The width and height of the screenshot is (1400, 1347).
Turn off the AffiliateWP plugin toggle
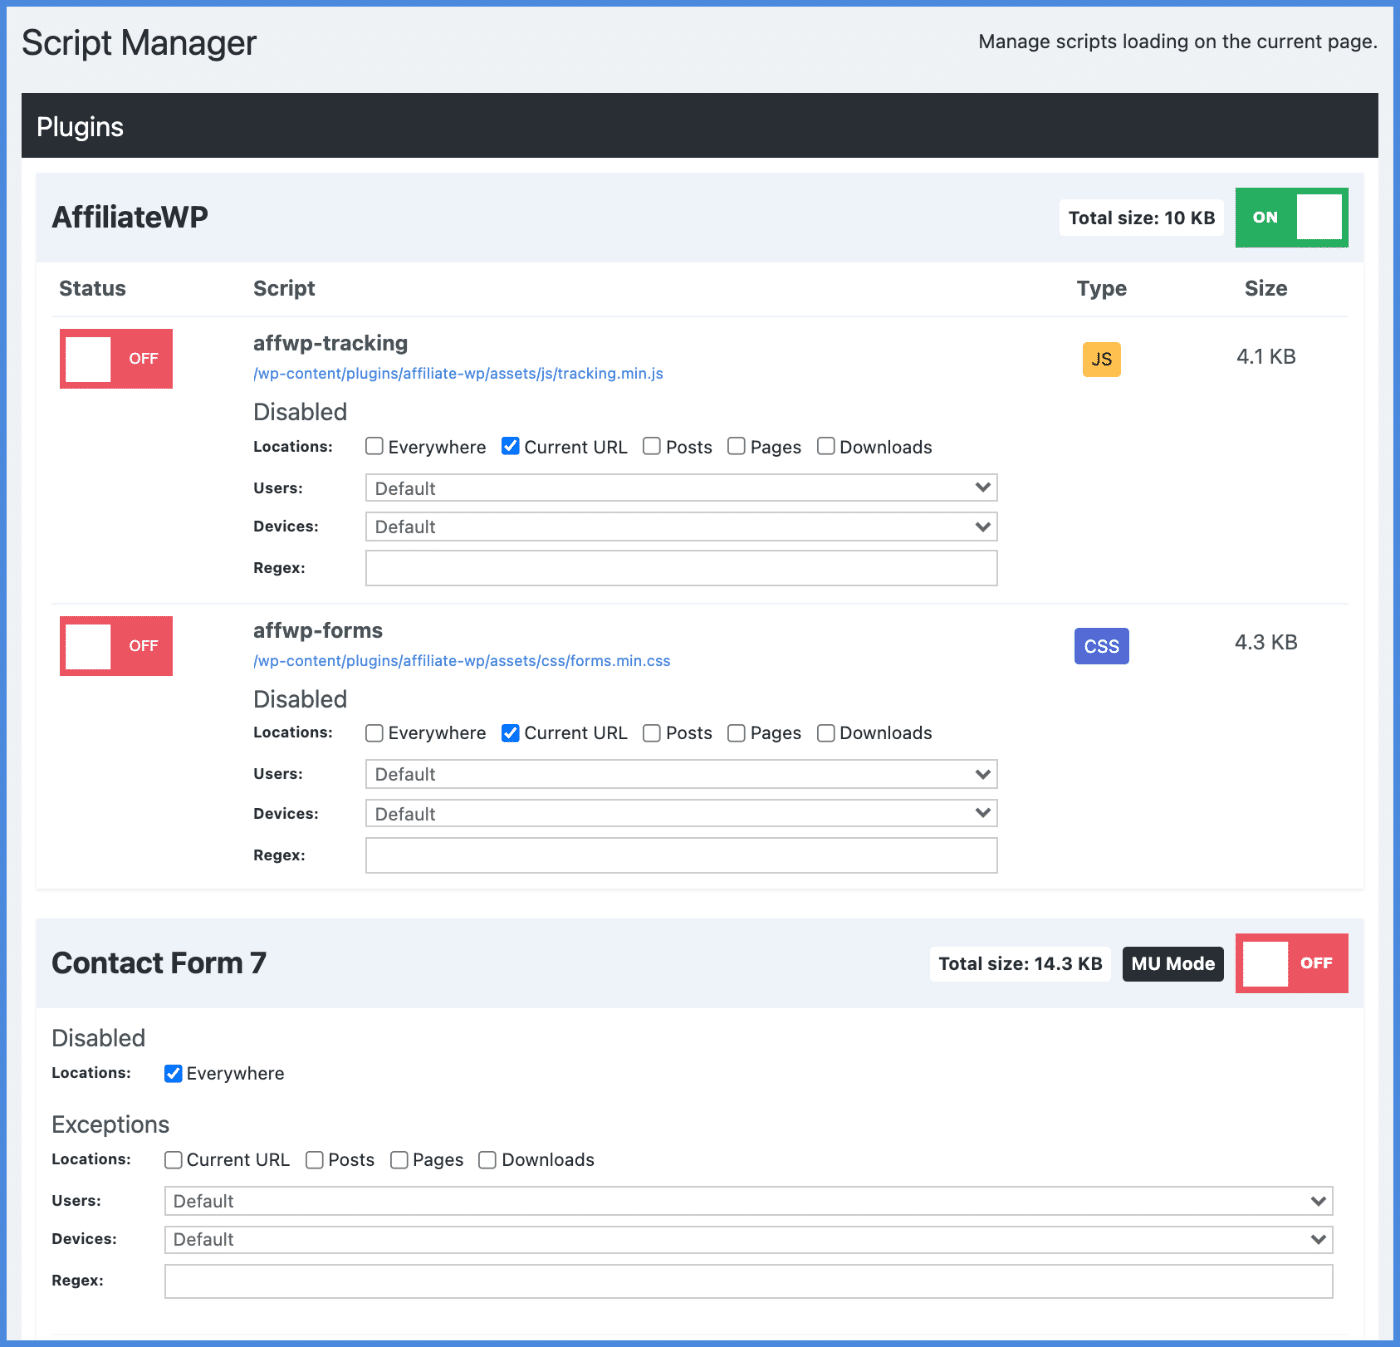tap(1291, 217)
